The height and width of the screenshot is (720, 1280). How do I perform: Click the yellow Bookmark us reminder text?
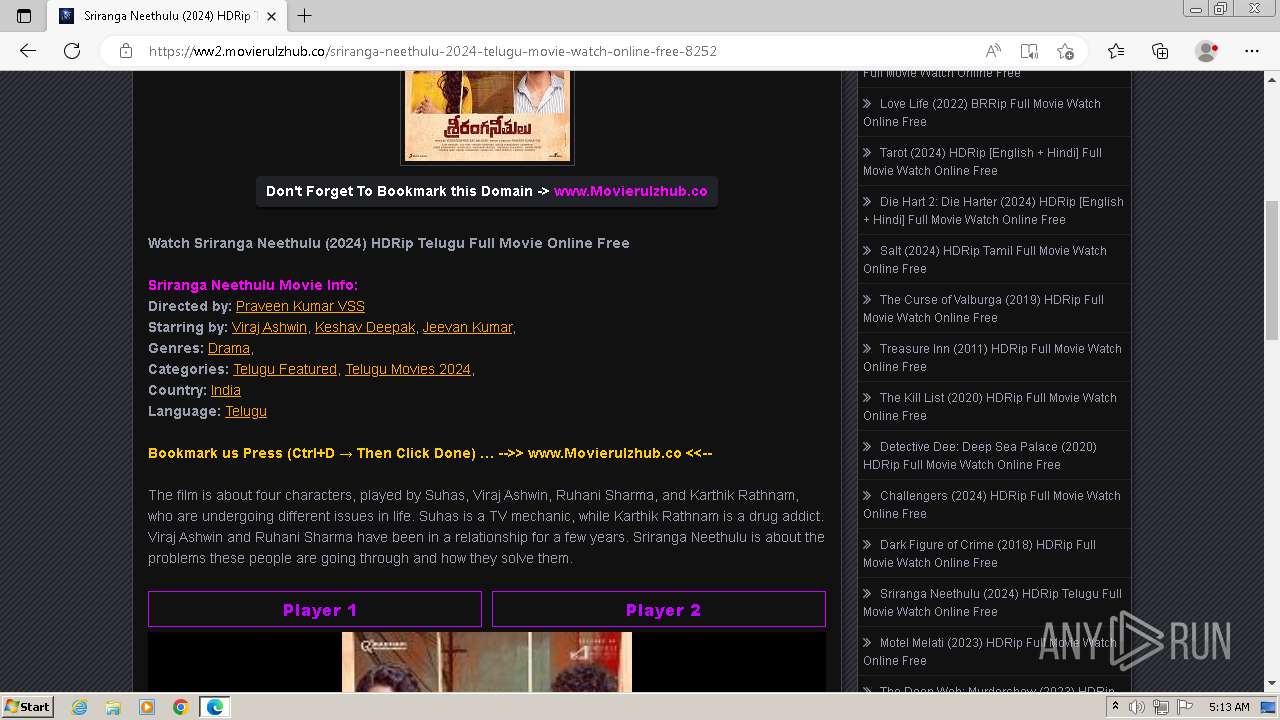(430, 453)
